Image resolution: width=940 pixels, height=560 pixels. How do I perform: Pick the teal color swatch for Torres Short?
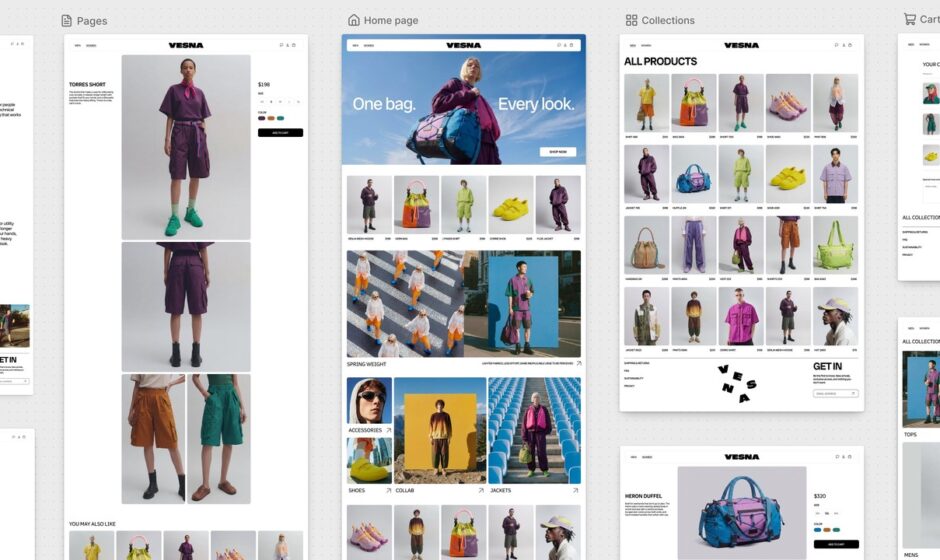tap(281, 118)
